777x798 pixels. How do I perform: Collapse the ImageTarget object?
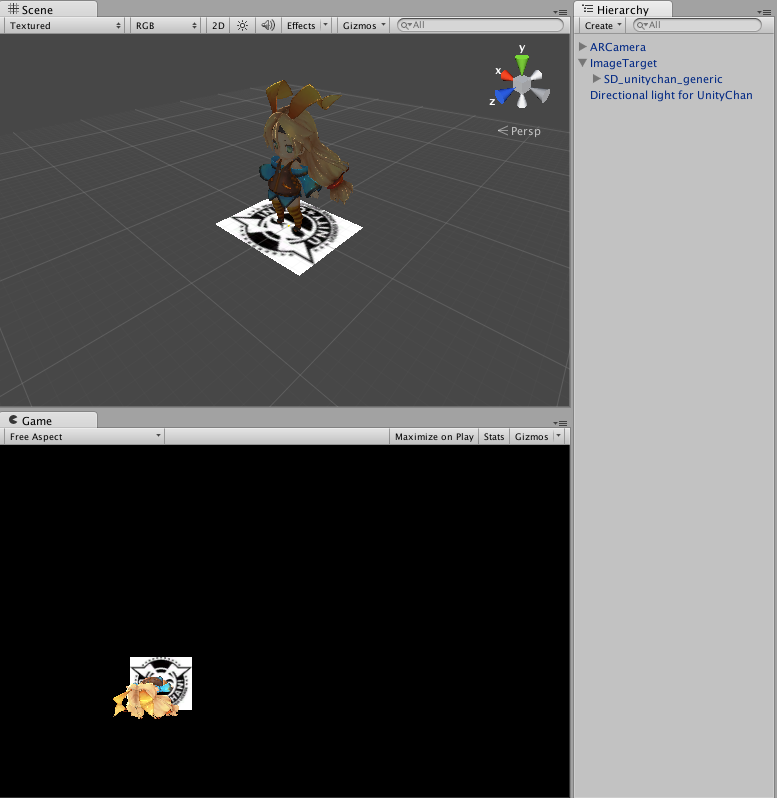[x=583, y=63]
